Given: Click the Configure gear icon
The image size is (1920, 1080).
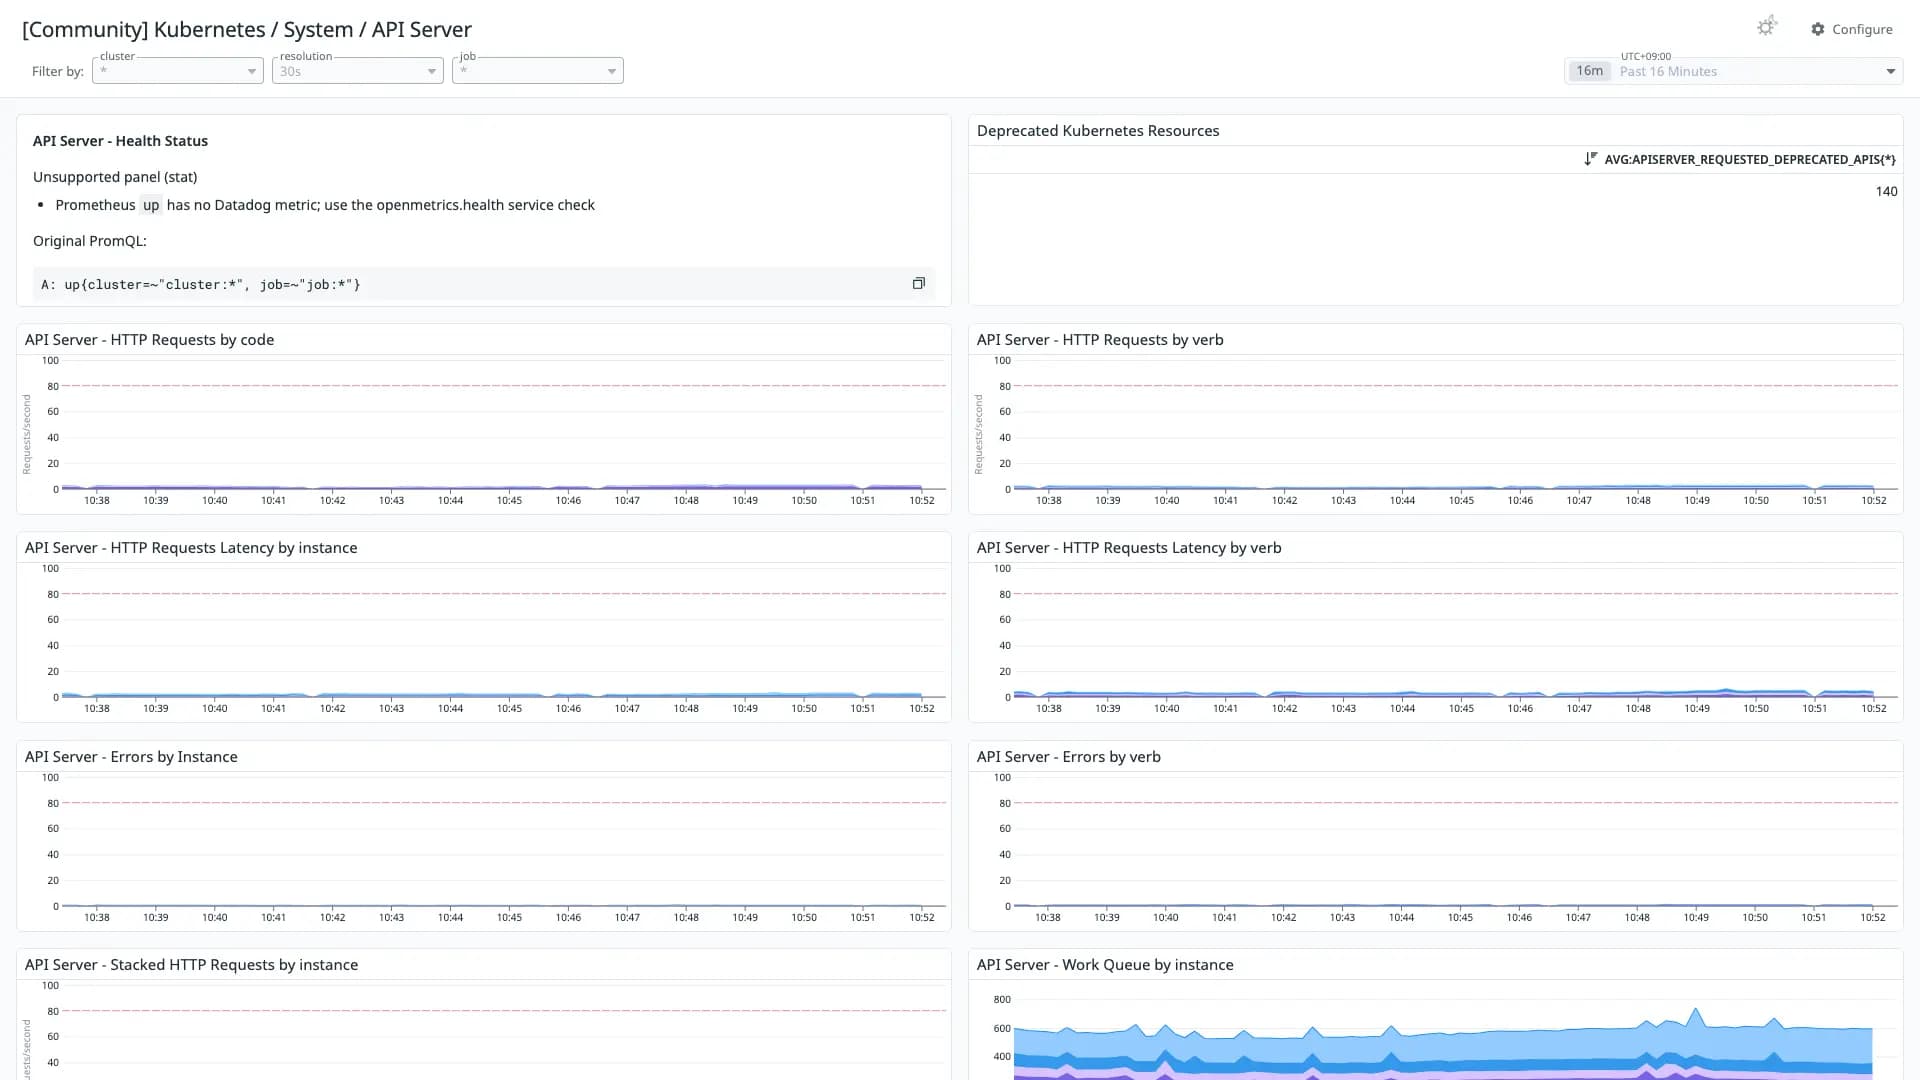Looking at the screenshot, I should click(1817, 29).
